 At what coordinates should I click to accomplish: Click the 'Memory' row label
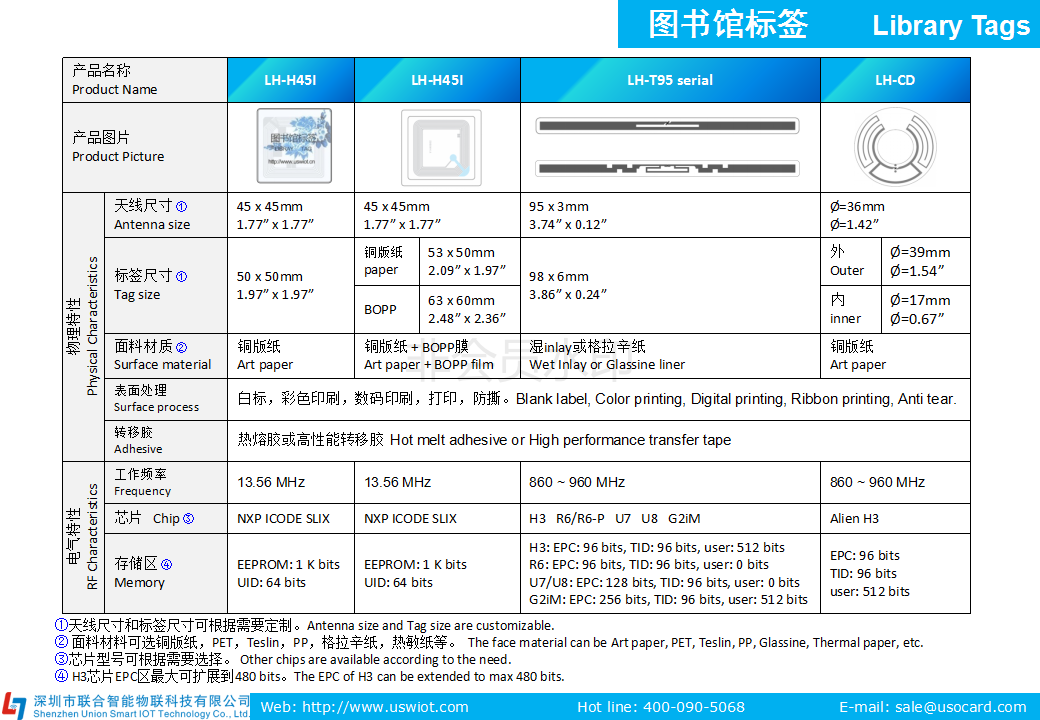point(139,583)
